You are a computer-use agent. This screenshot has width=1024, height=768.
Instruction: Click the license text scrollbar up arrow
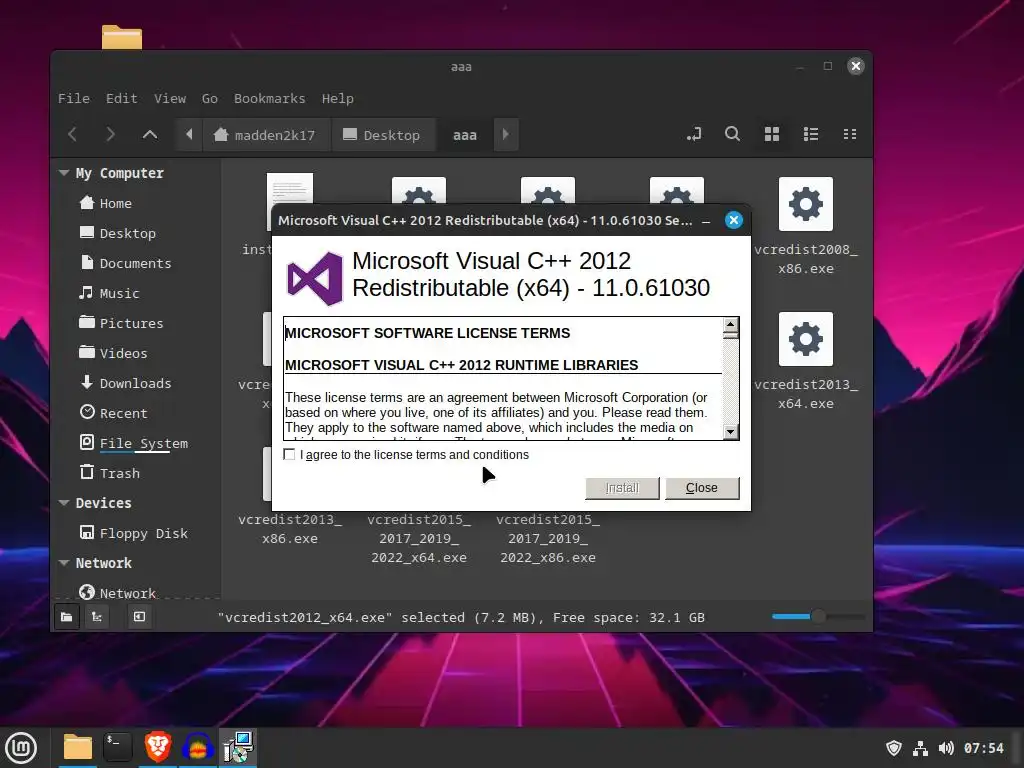click(x=731, y=325)
